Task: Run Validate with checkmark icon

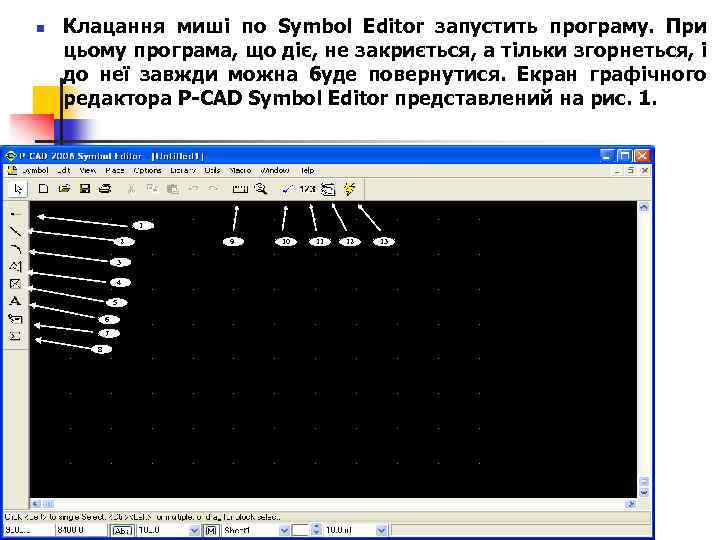Action: coord(287,188)
